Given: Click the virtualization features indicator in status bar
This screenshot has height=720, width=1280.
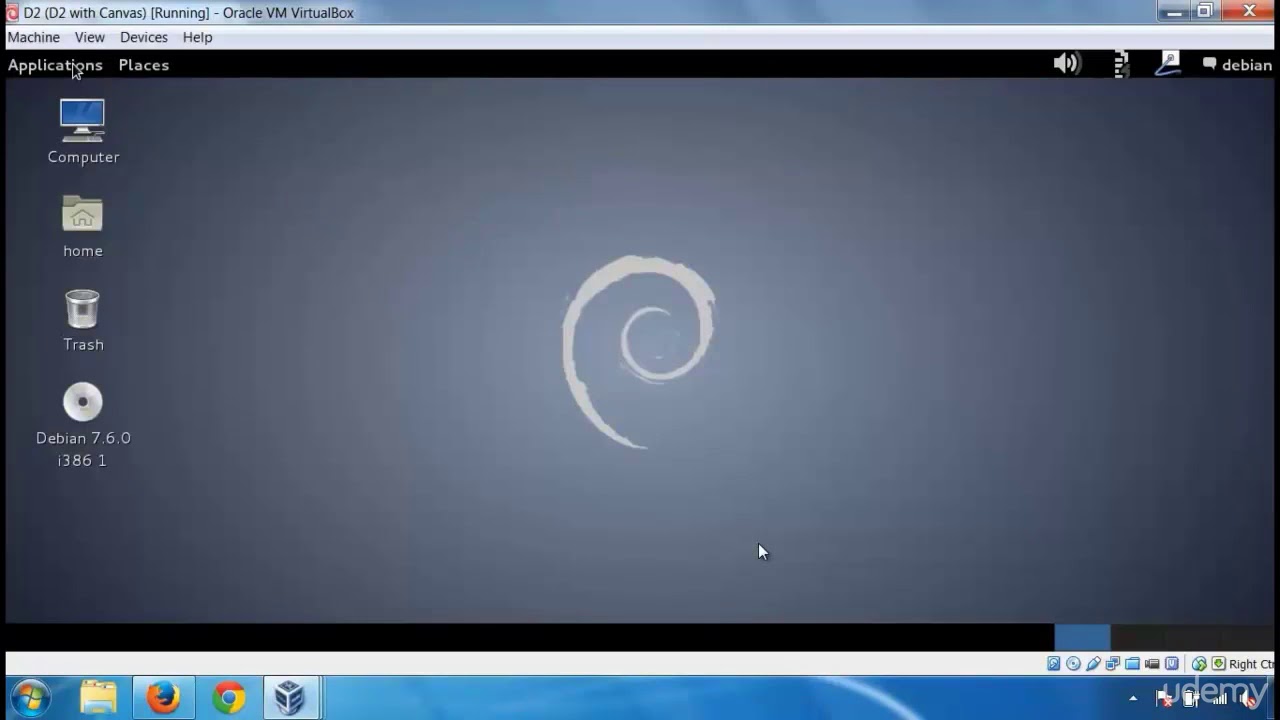Looking at the screenshot, I should click(x=1172, y=663).
